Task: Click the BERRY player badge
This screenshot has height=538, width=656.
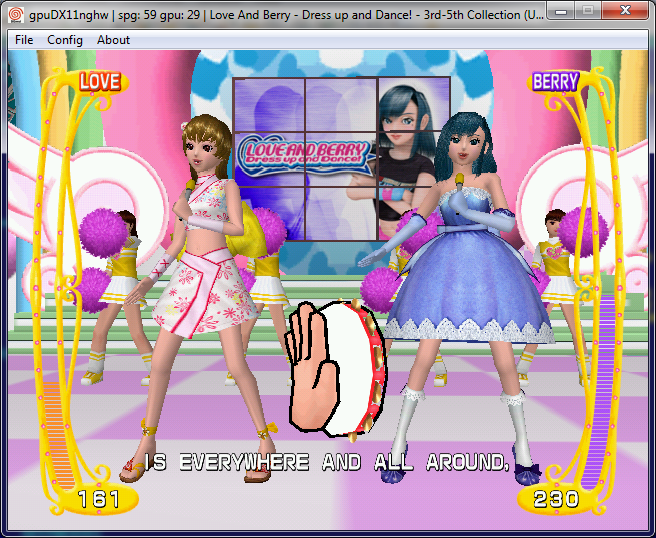Action: pos(555,82)
